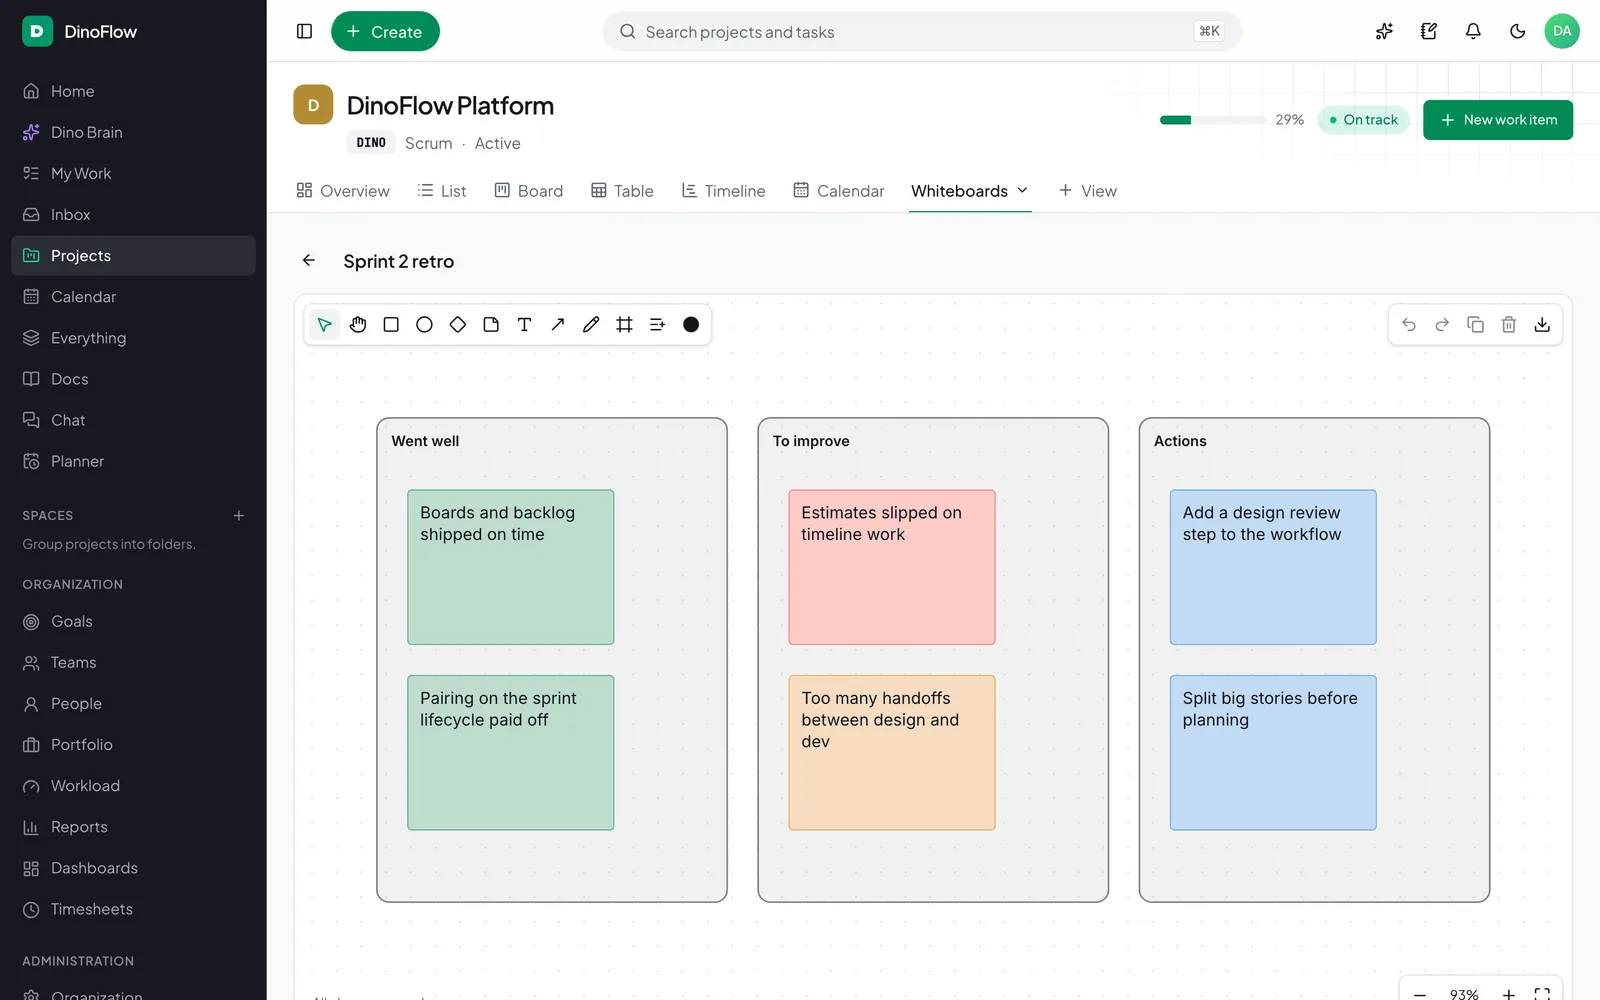Screen dimensions: 1600x1000
Task: Select the pointer selection tool
Action: point(324,325)
